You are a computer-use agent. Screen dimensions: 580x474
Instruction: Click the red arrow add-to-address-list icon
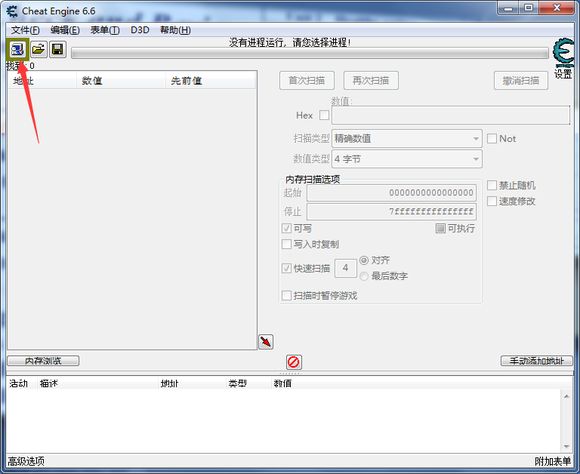(266, 342)
